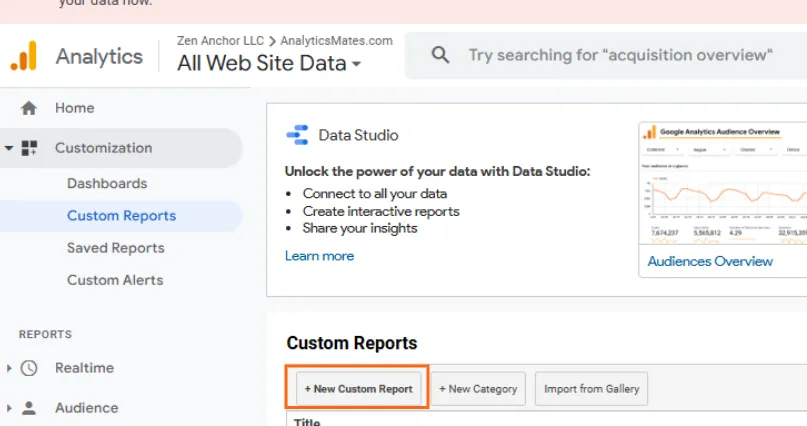Open Saved Reports in the sidebar
Viewport: 807px width, 426px height.
(116, 248)
